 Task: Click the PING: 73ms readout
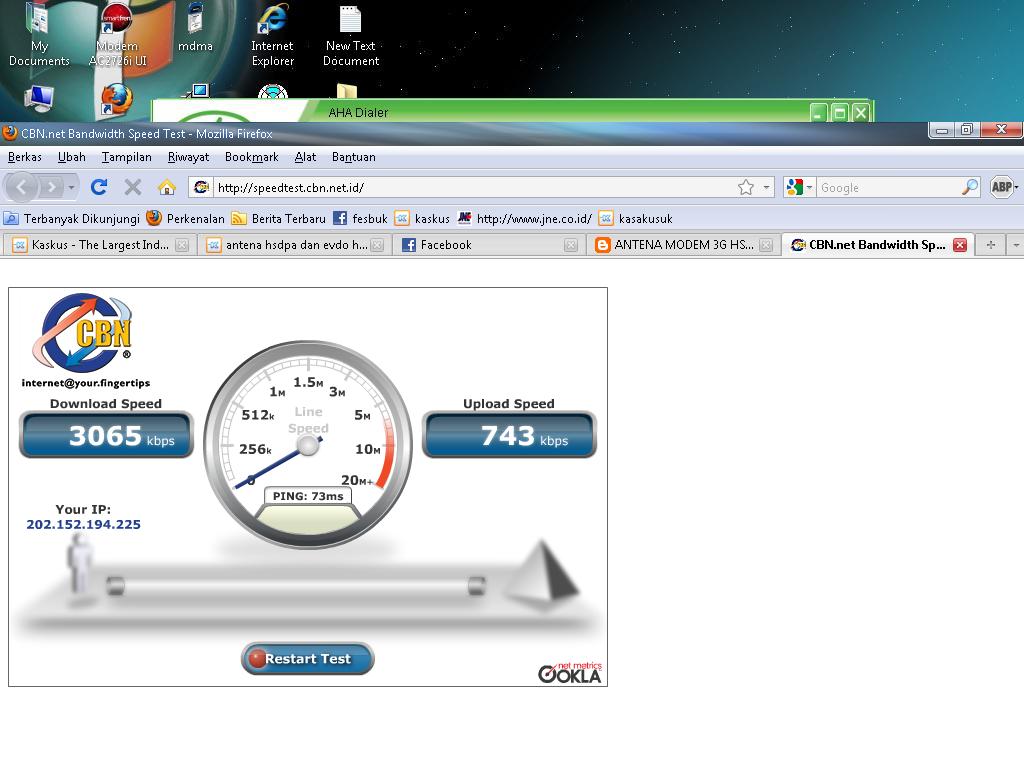pos(308,496)
